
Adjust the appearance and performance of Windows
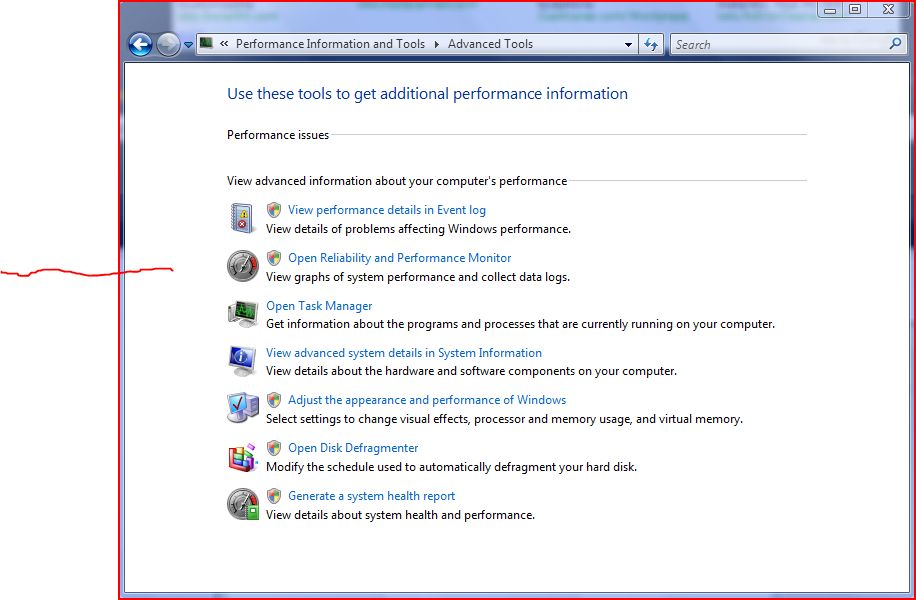pos(427,400)
